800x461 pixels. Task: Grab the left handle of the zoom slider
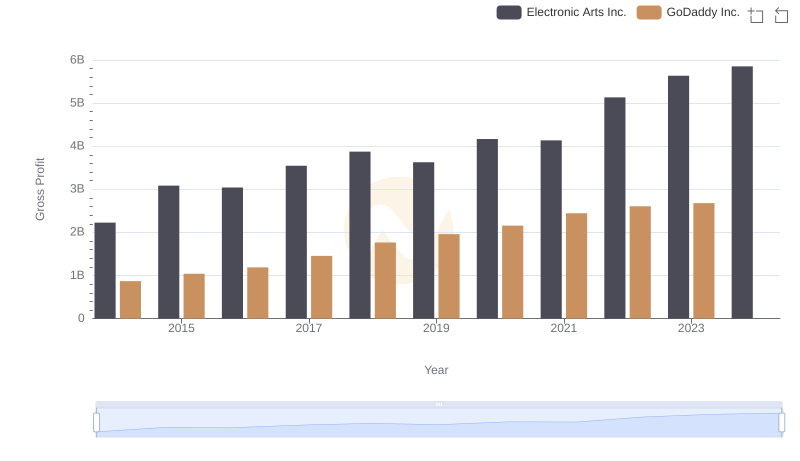pos(96,423)
